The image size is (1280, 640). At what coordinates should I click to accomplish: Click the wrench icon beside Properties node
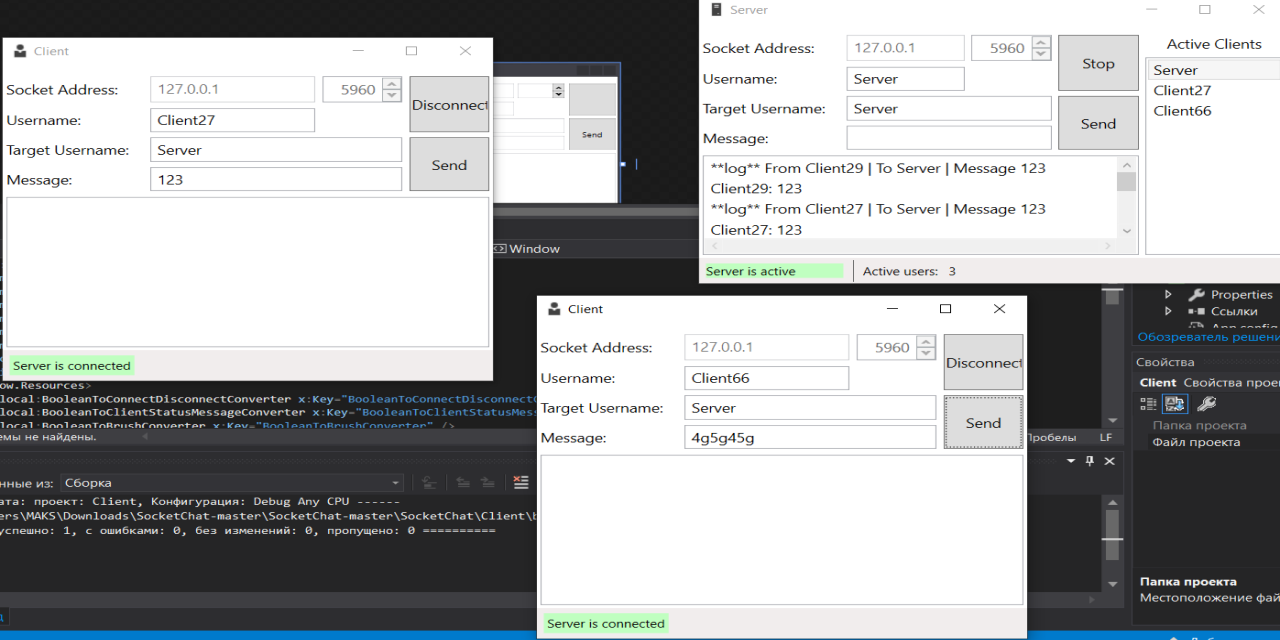coord(1197,294)
